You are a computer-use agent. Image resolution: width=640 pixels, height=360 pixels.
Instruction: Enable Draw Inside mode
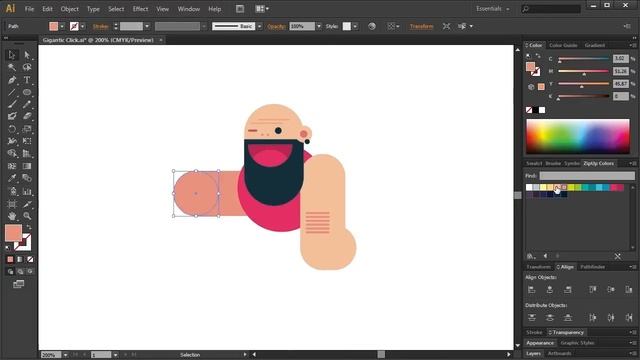pyautogui.click(x=30, y=271)
